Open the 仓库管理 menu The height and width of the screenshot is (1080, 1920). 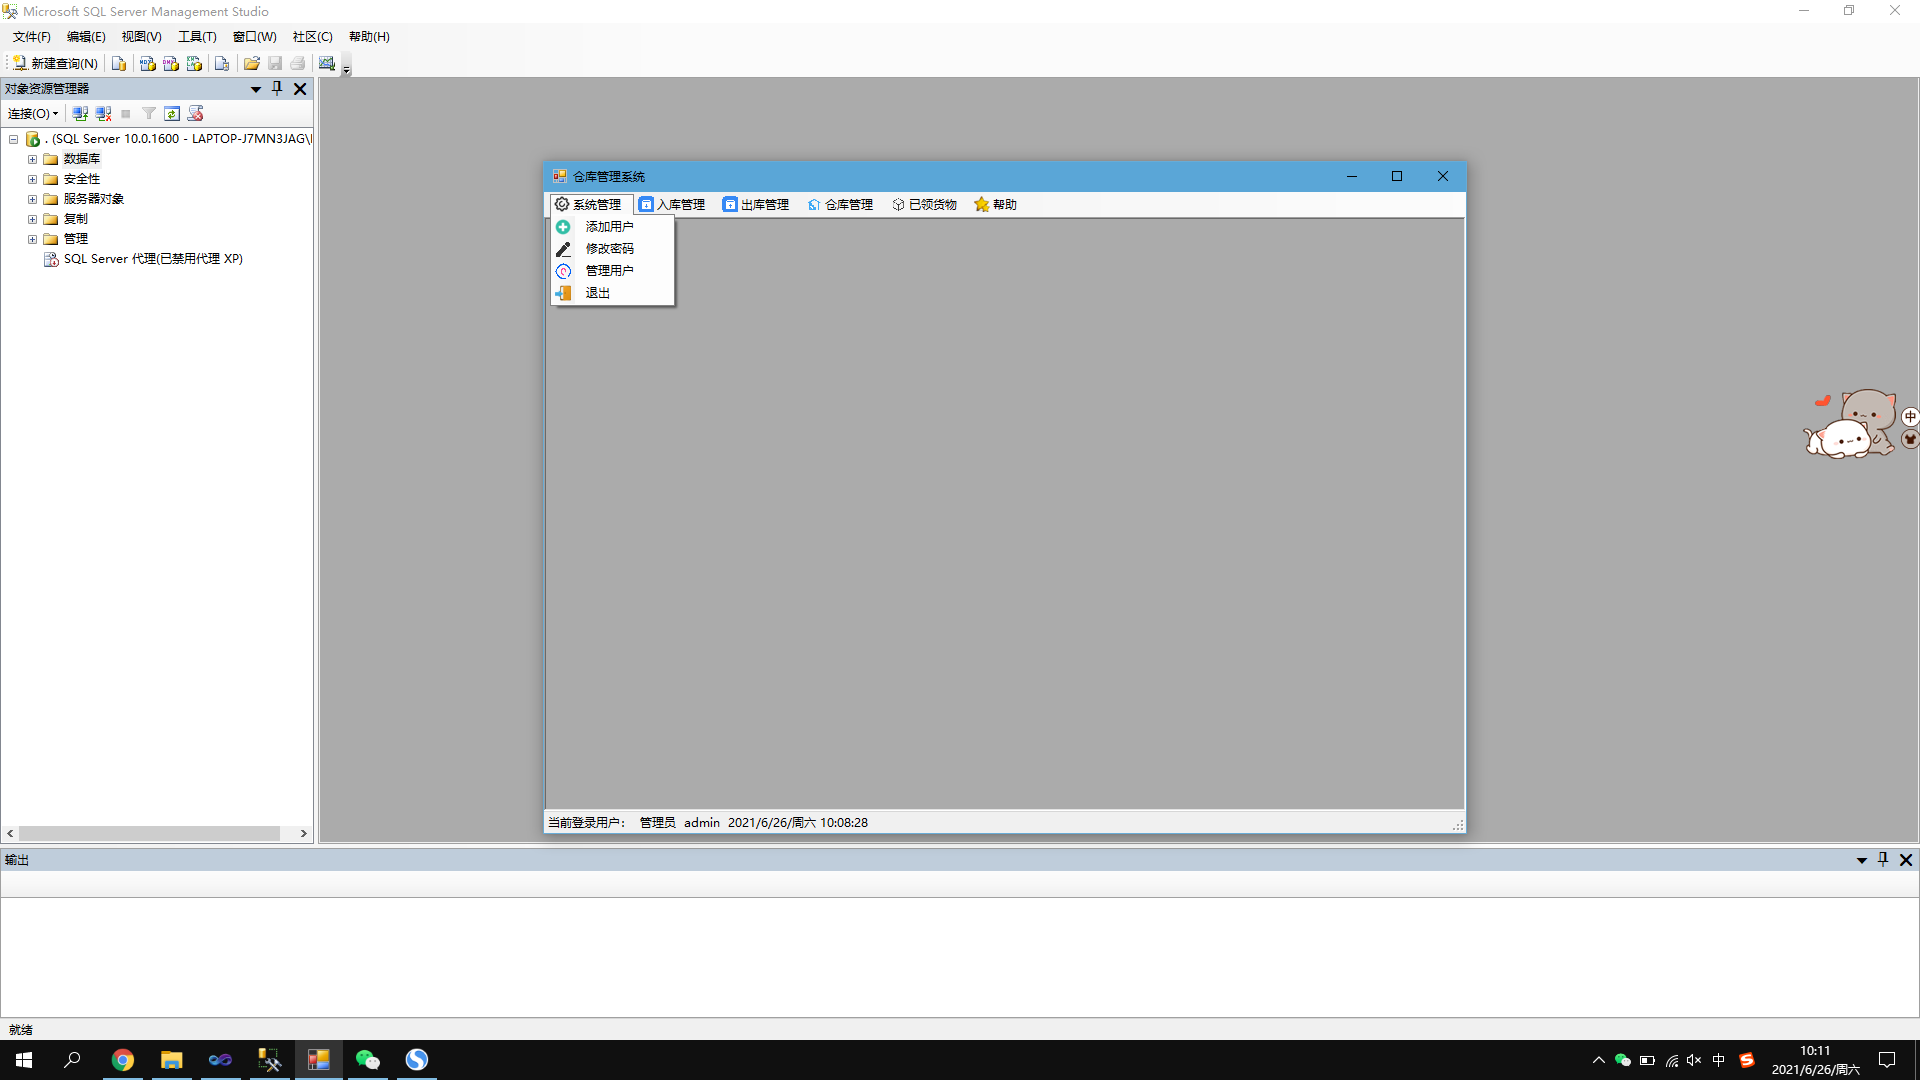(847, 204)
